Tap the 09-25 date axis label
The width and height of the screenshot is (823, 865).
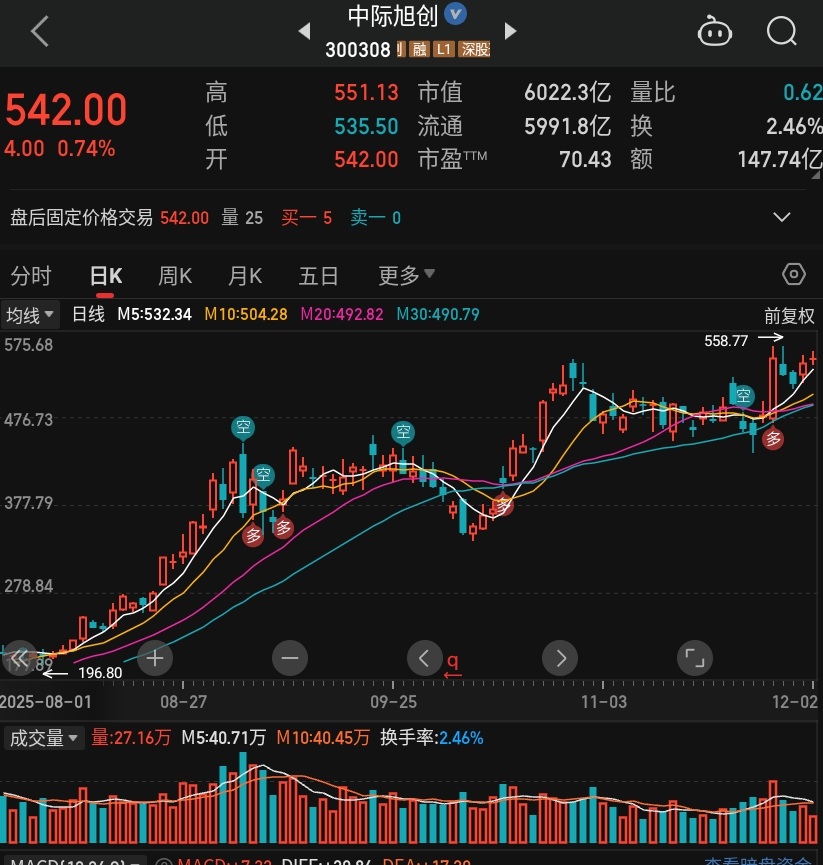(393, 702)
